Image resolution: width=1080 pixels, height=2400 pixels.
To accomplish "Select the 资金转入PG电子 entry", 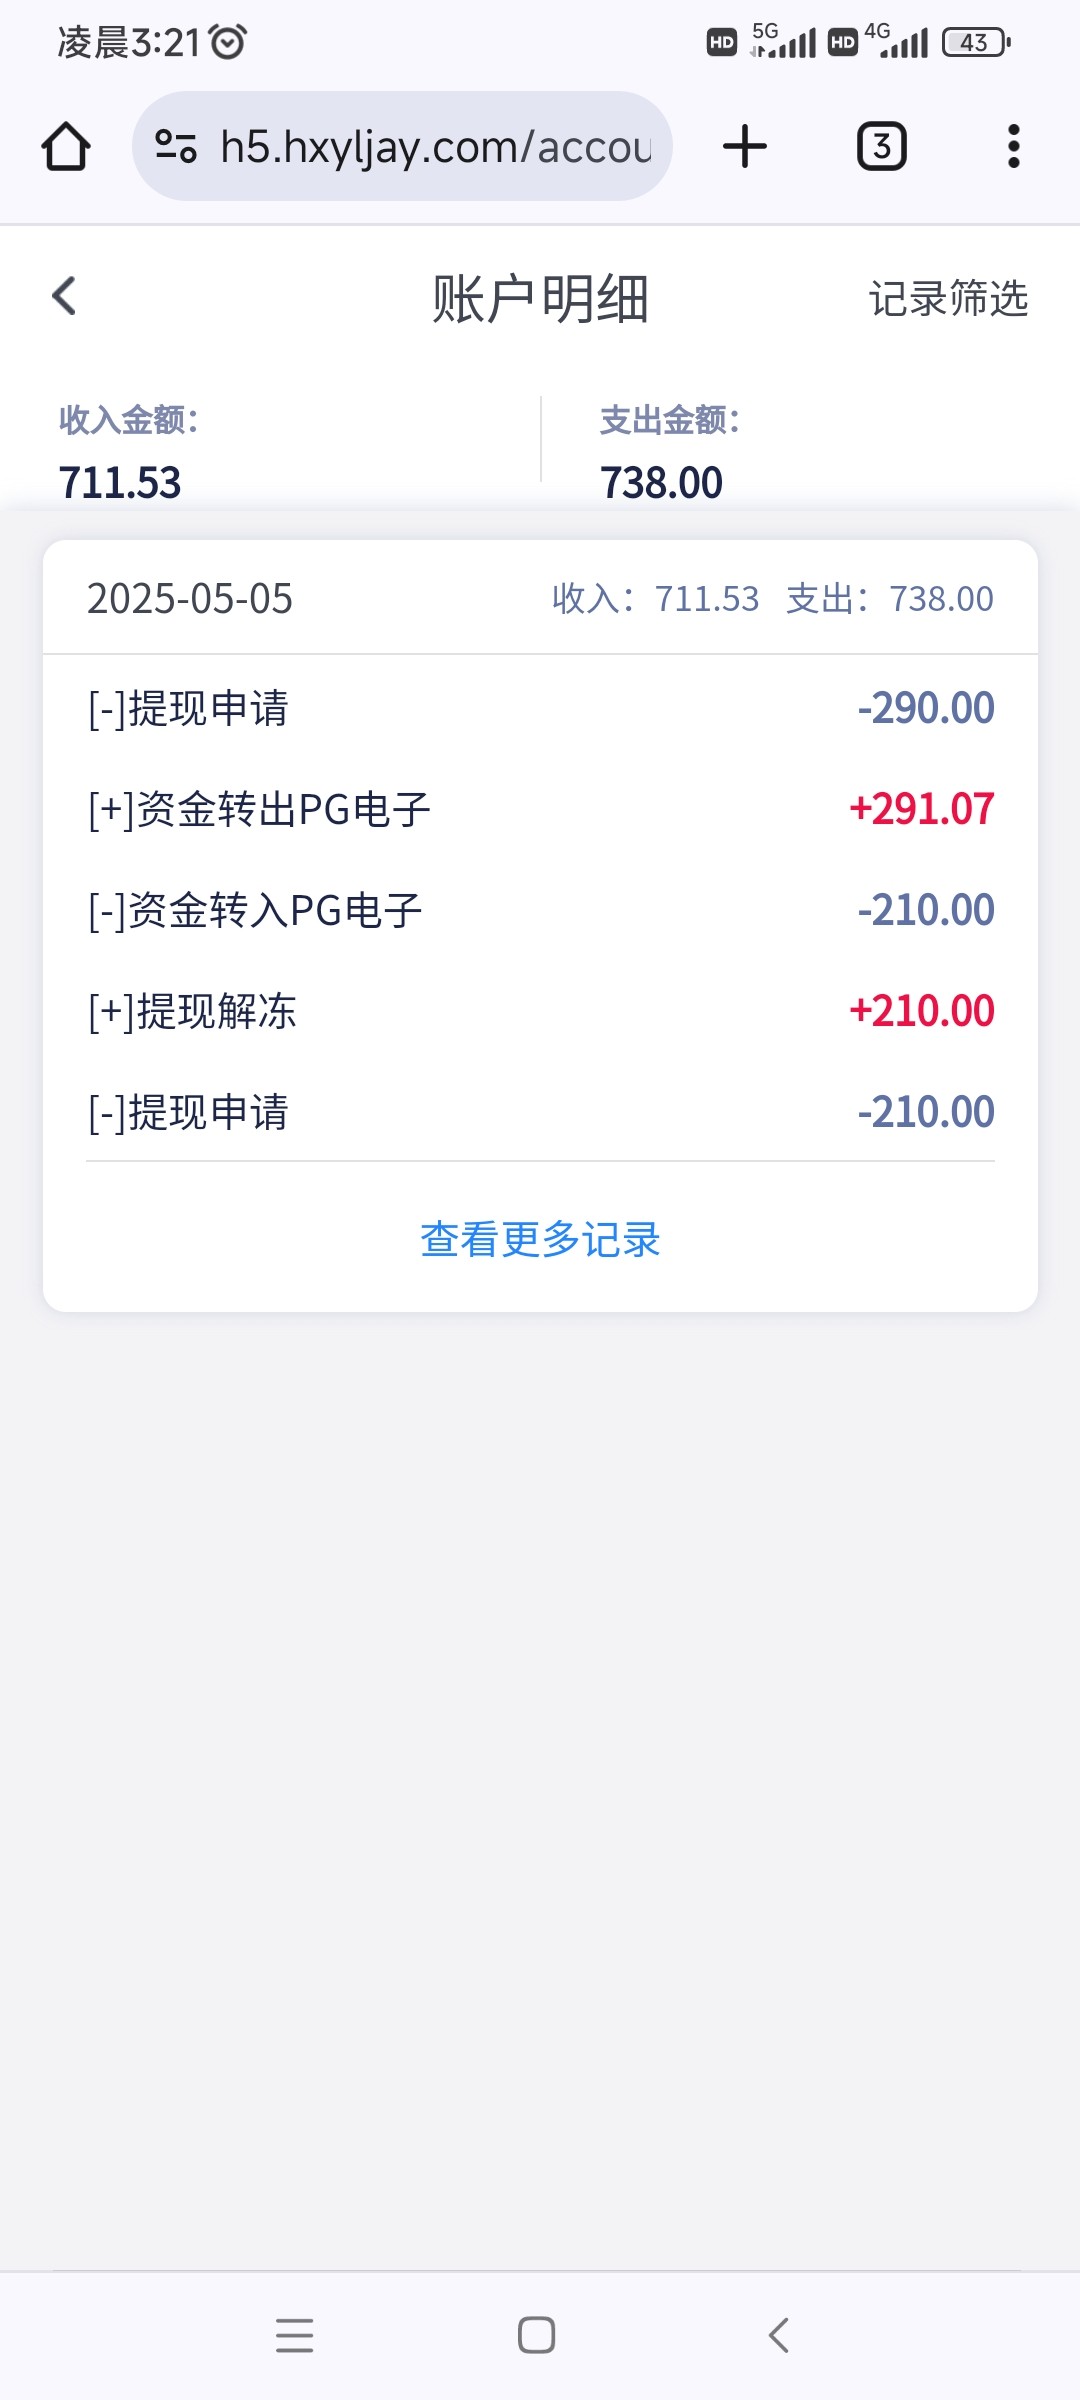I will (x=540, y=911).
